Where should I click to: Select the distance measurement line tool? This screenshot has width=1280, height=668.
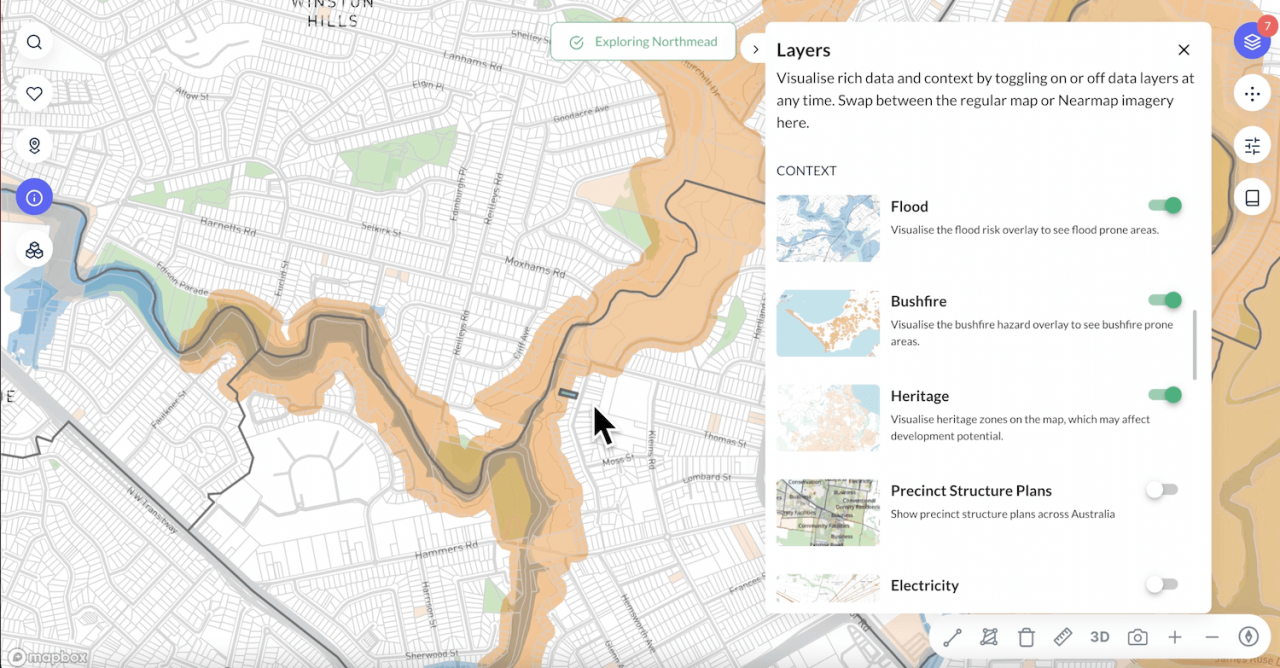[x=952, y=637]
